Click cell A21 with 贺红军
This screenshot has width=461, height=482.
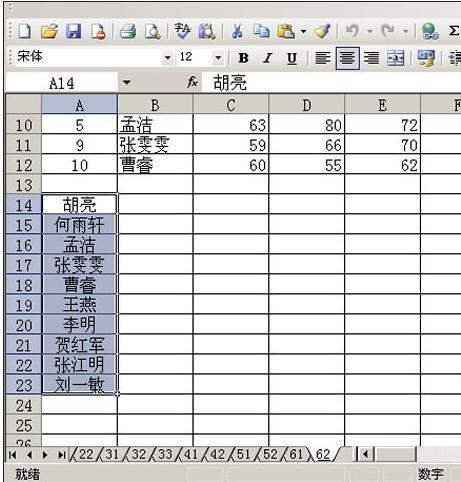click(x=79, y=345)
